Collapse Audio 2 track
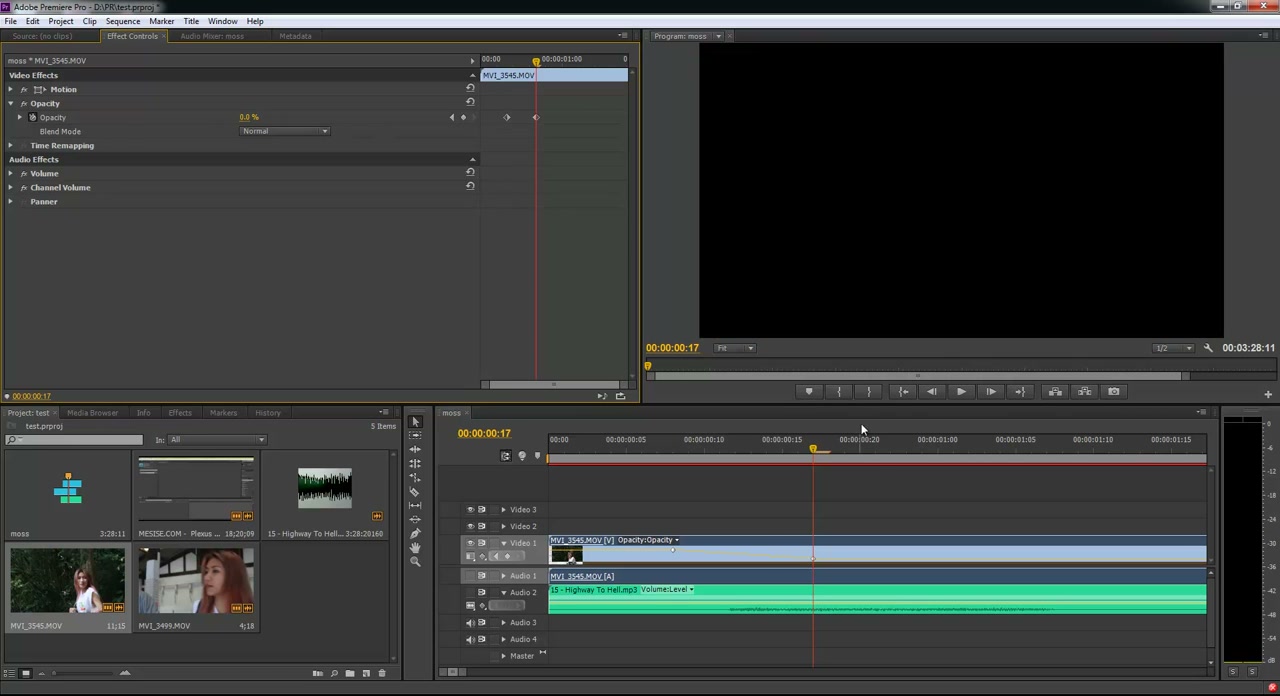Viewport: 1280px width, 696px height. tap(503, 593)
